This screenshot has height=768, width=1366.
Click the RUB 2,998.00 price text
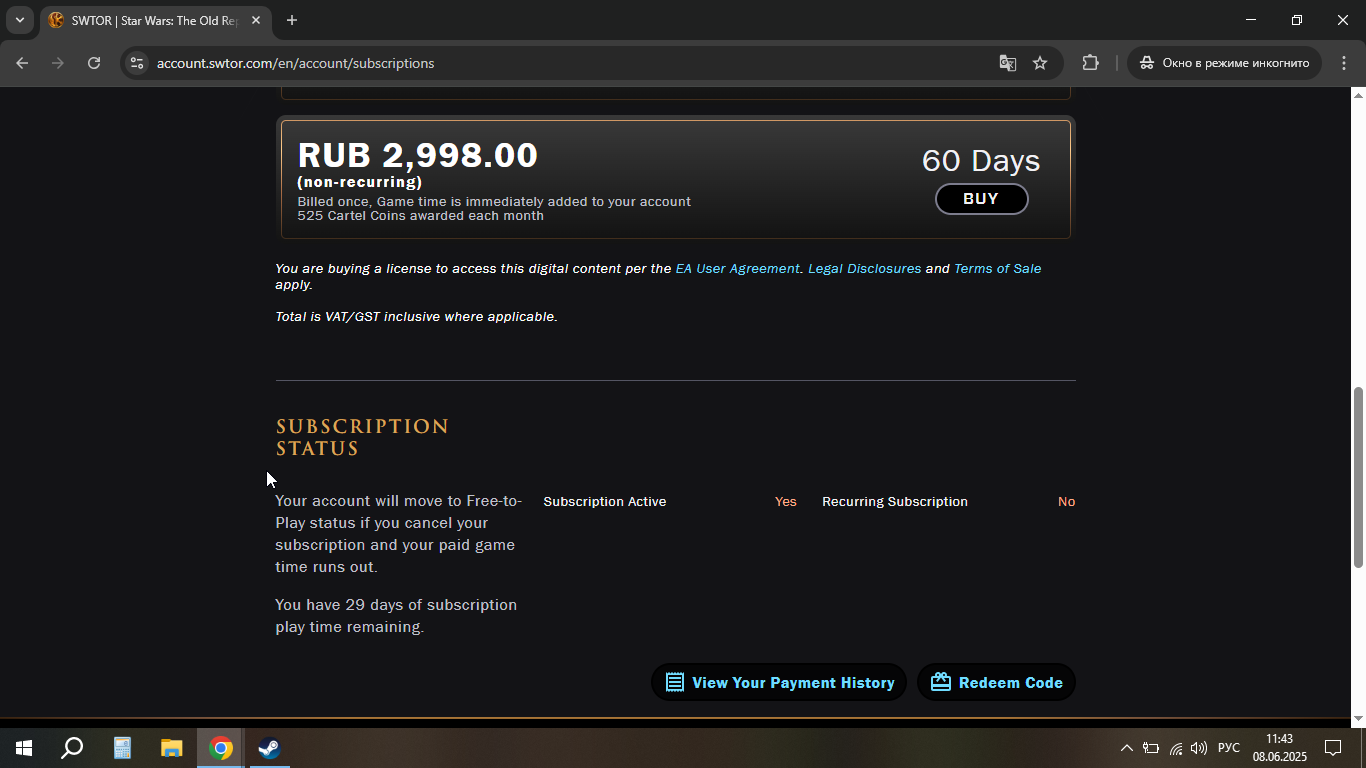[x=418, y=156]
